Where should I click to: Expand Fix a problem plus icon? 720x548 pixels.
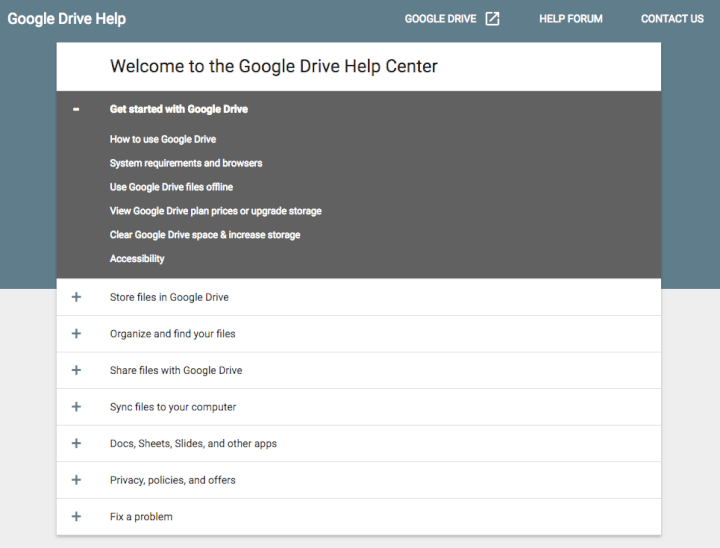point(76,516)
